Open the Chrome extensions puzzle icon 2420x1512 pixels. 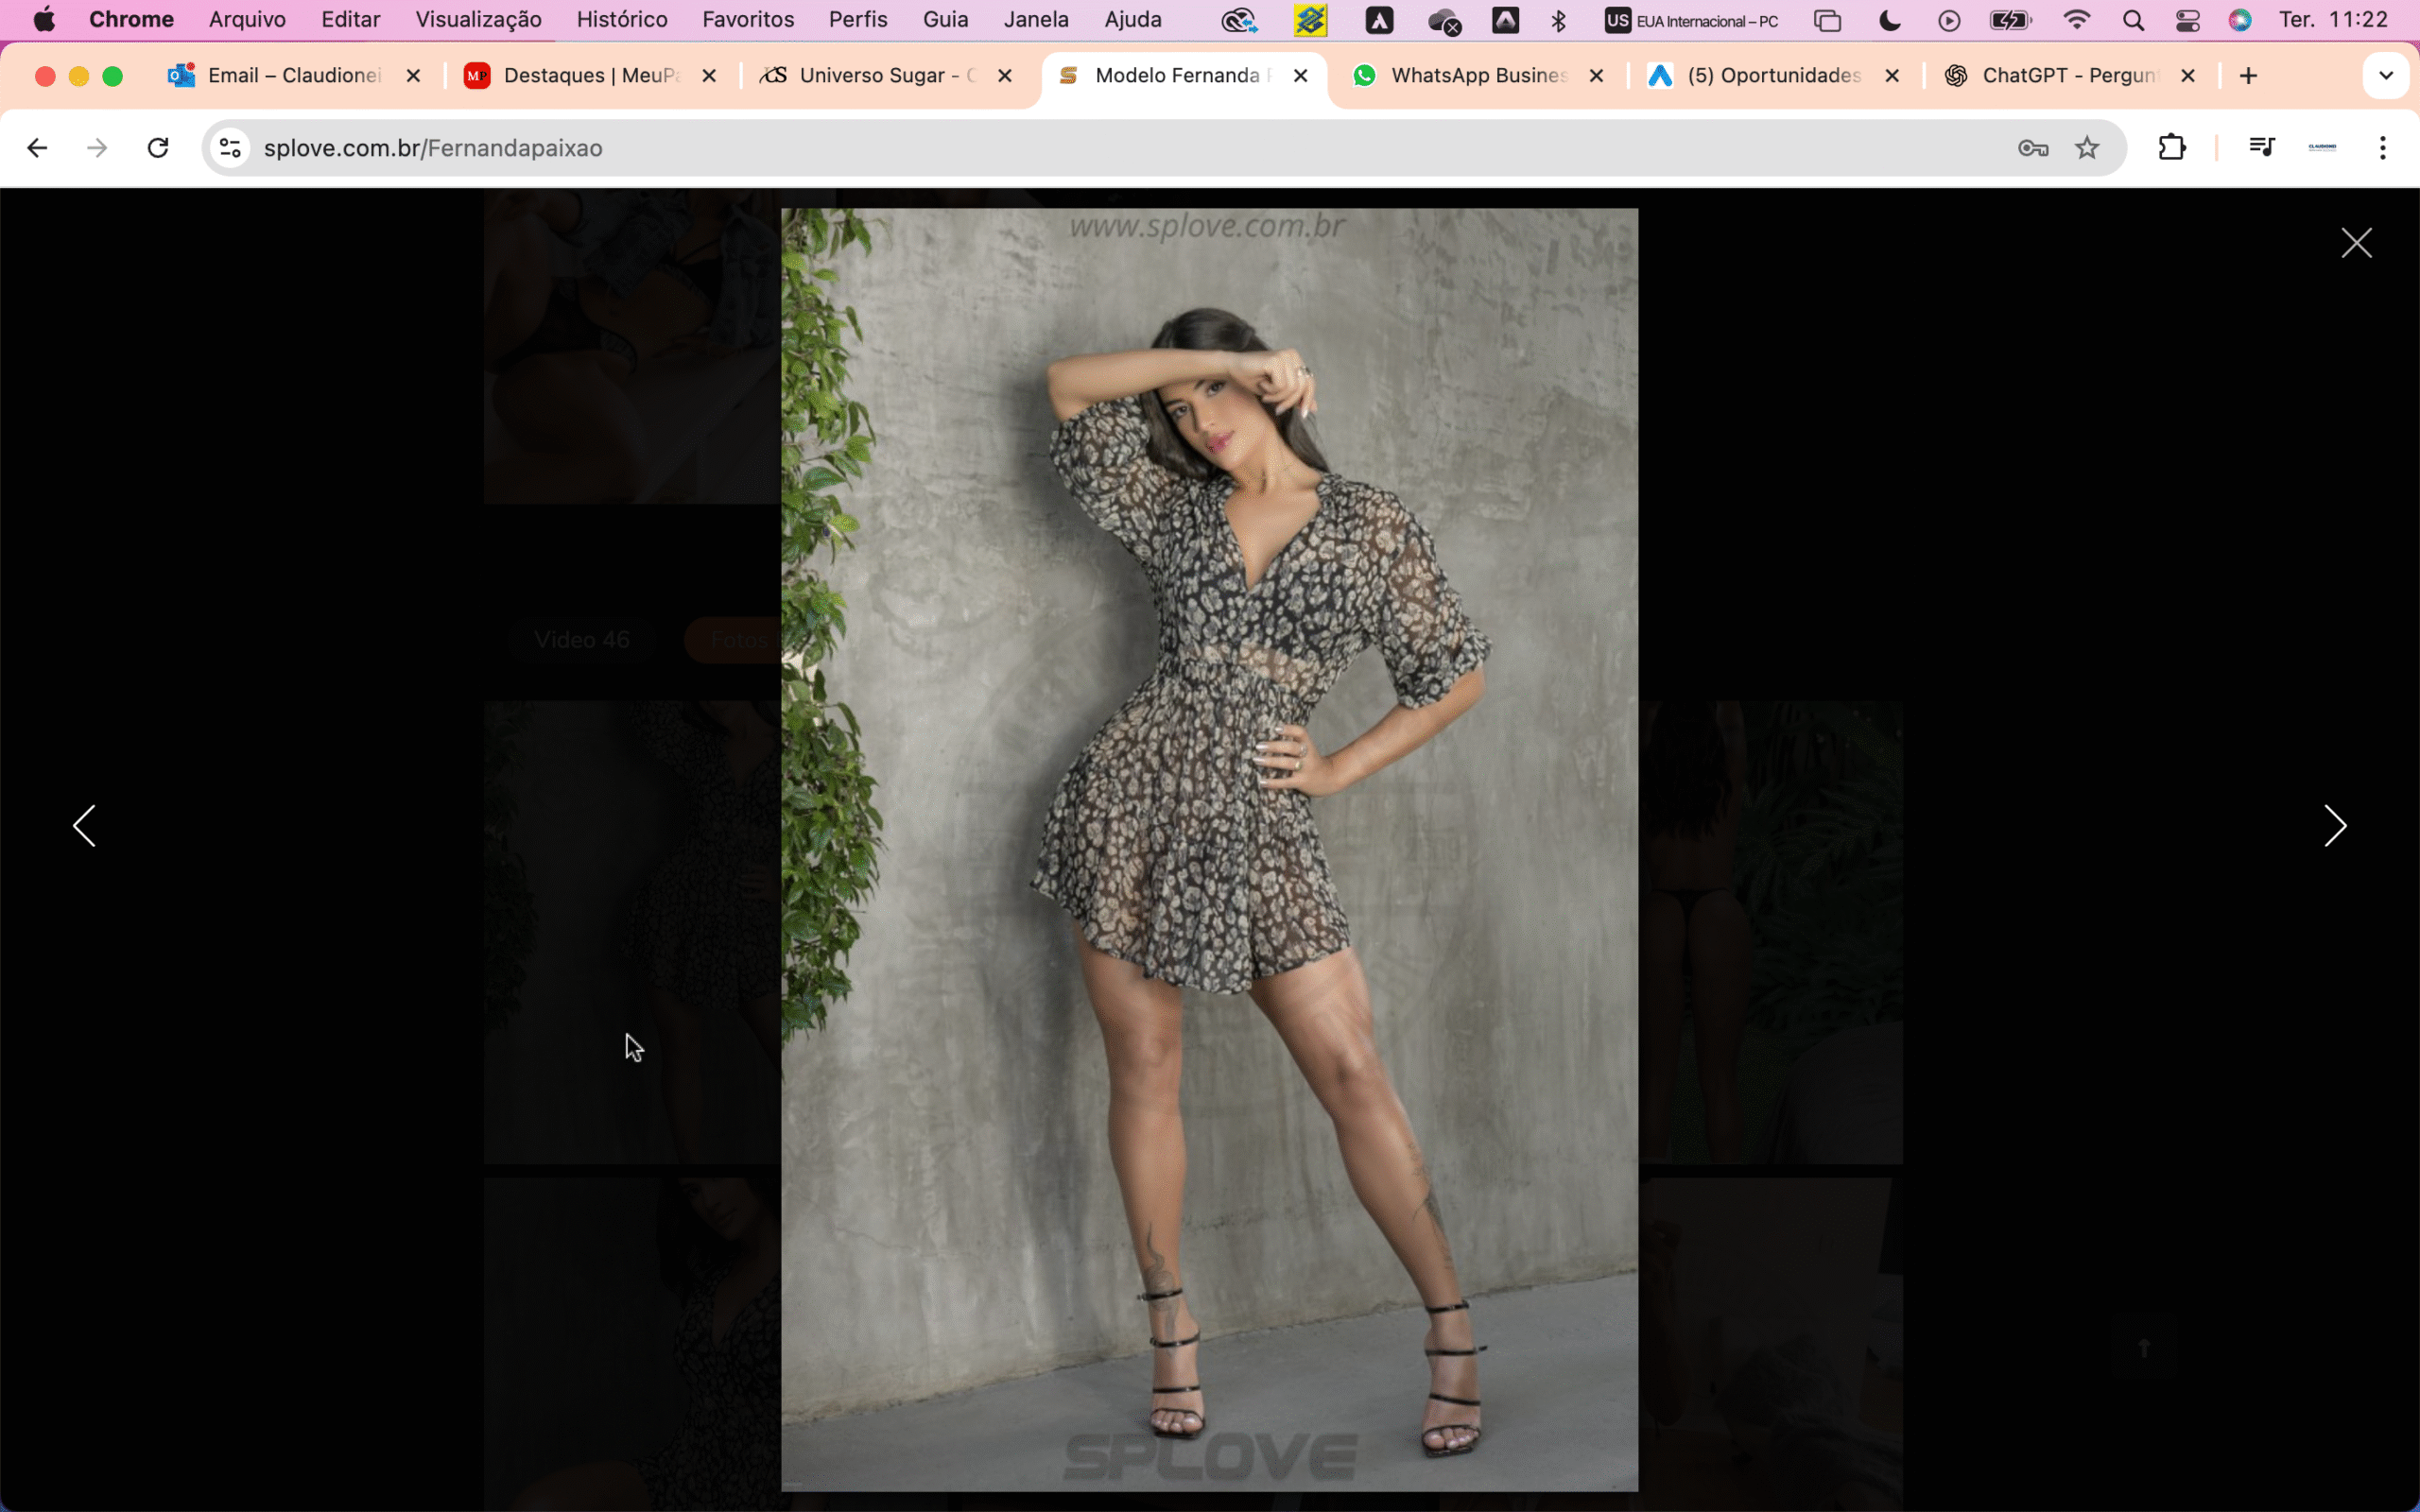2171,148
